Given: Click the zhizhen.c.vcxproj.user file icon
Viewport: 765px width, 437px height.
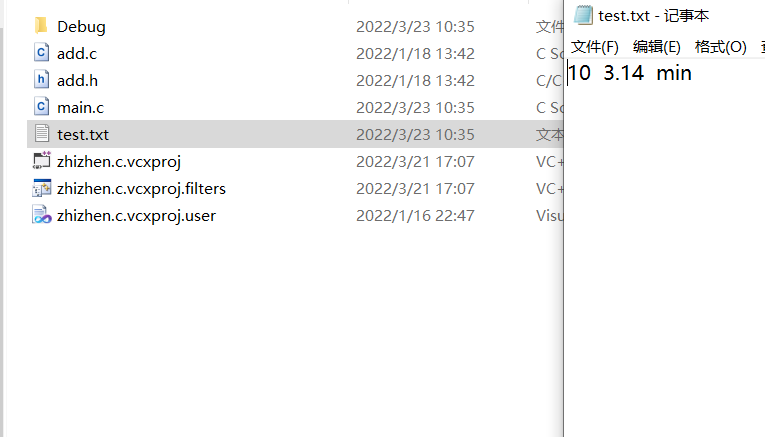Looking at the screenshot, I should tap(42, 215).
